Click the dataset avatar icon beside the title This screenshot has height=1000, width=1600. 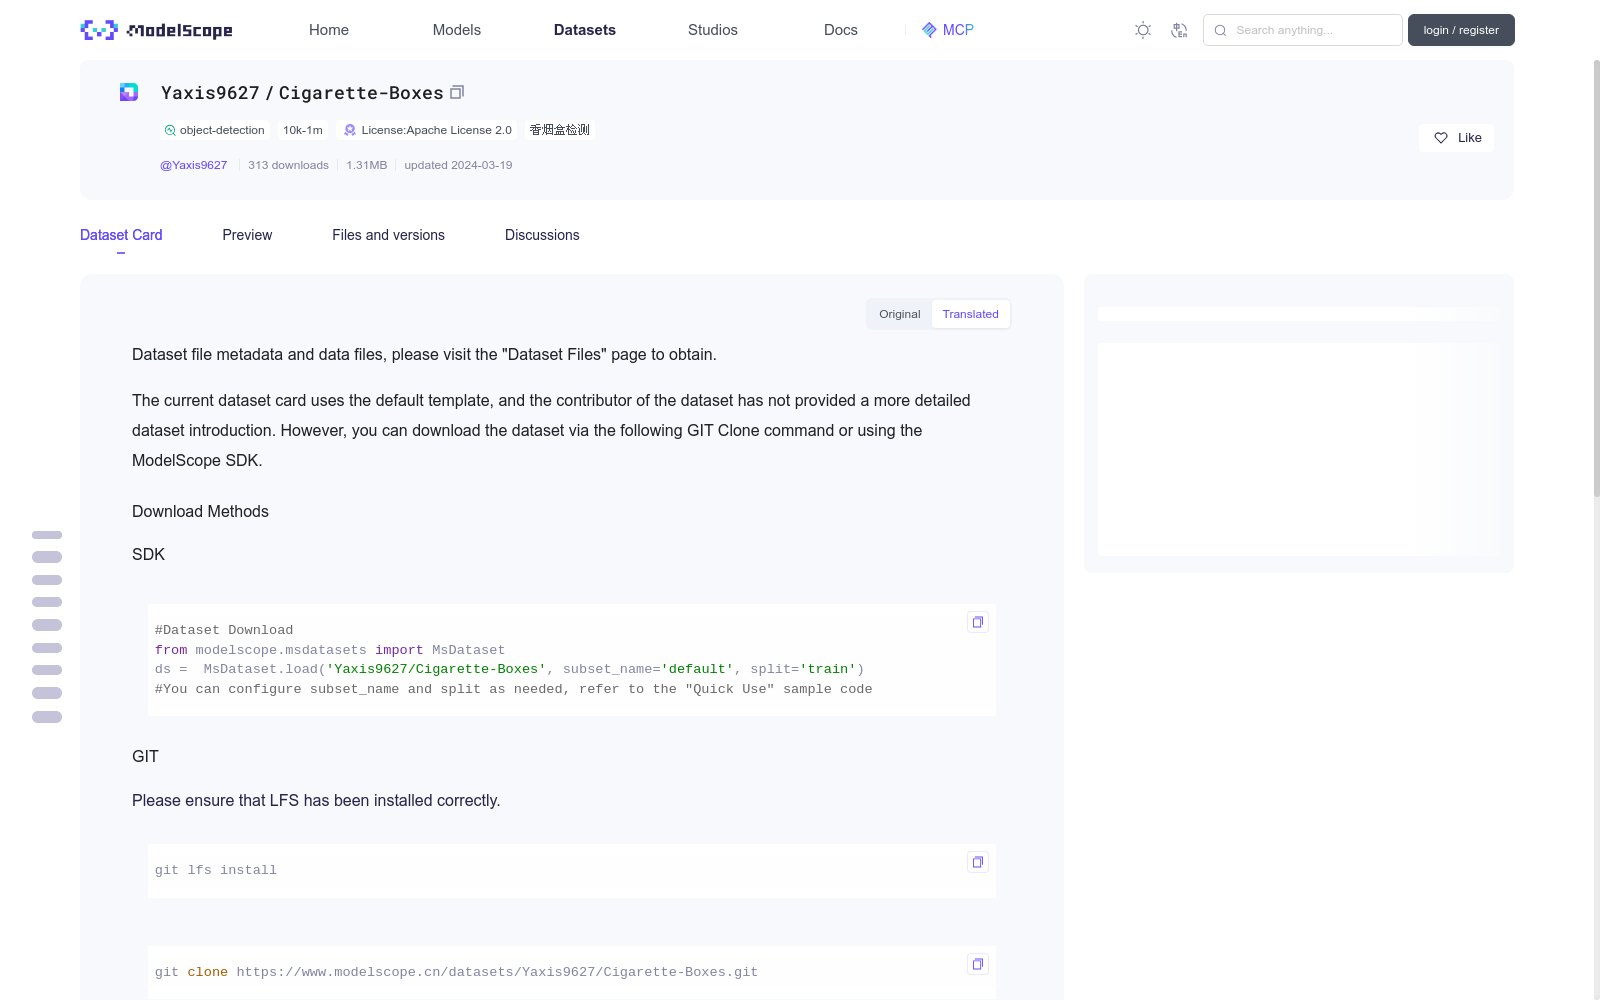point(129,92)
